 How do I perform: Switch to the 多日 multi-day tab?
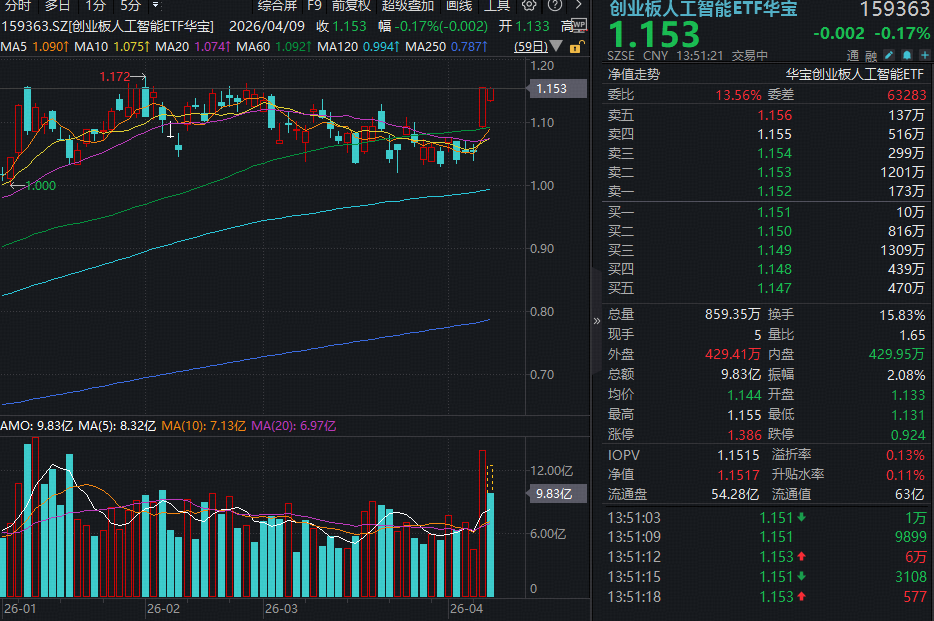57,5
